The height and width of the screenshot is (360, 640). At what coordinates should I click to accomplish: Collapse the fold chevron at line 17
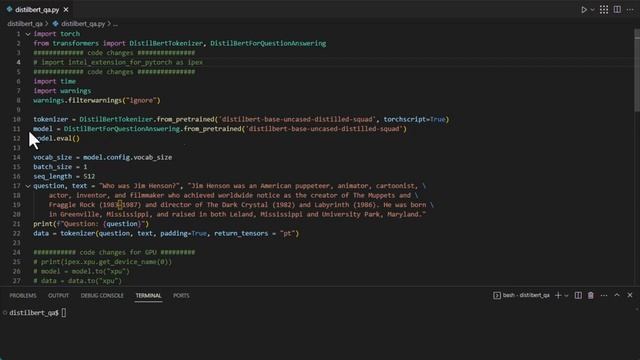pos(28,186)
